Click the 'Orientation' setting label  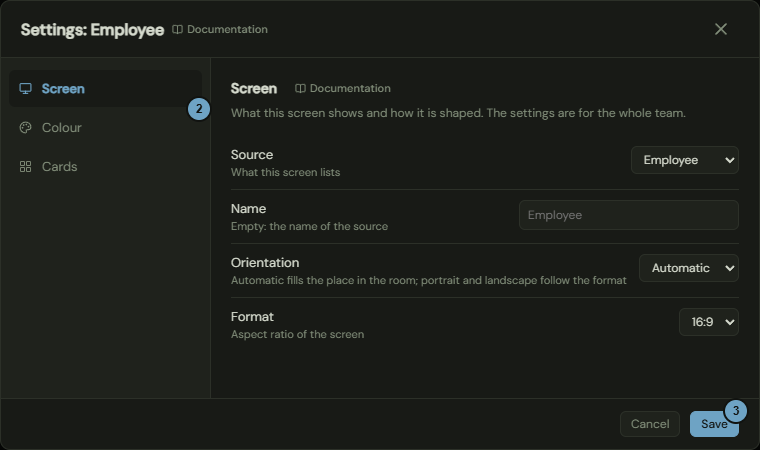pyautogui.click(x=265, y=262)
